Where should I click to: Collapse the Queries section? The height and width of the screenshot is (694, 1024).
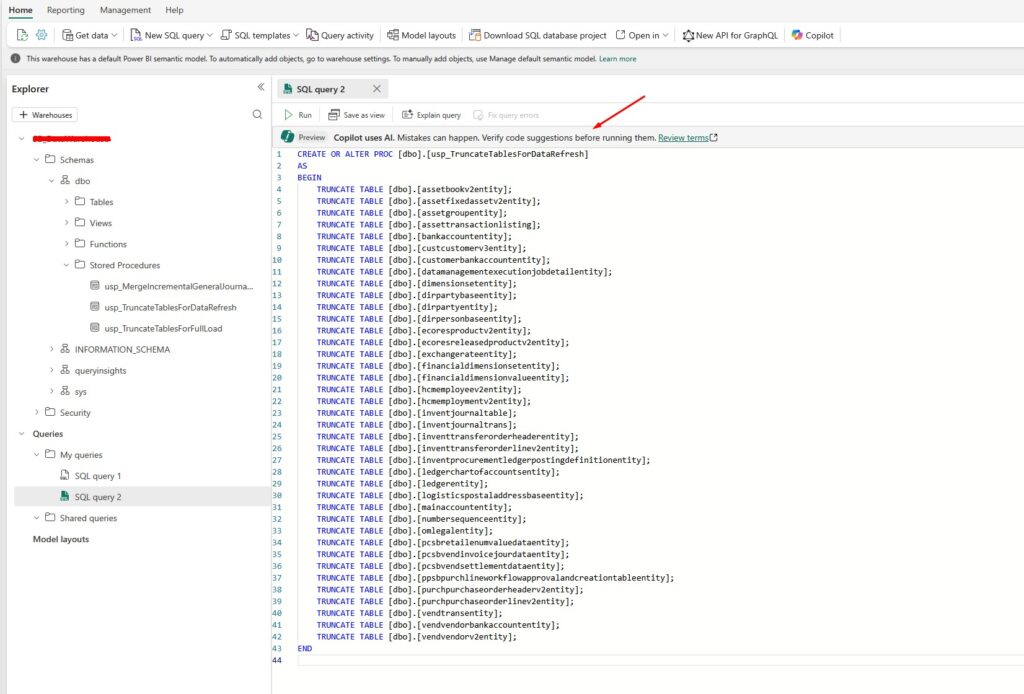coord(22,434)
